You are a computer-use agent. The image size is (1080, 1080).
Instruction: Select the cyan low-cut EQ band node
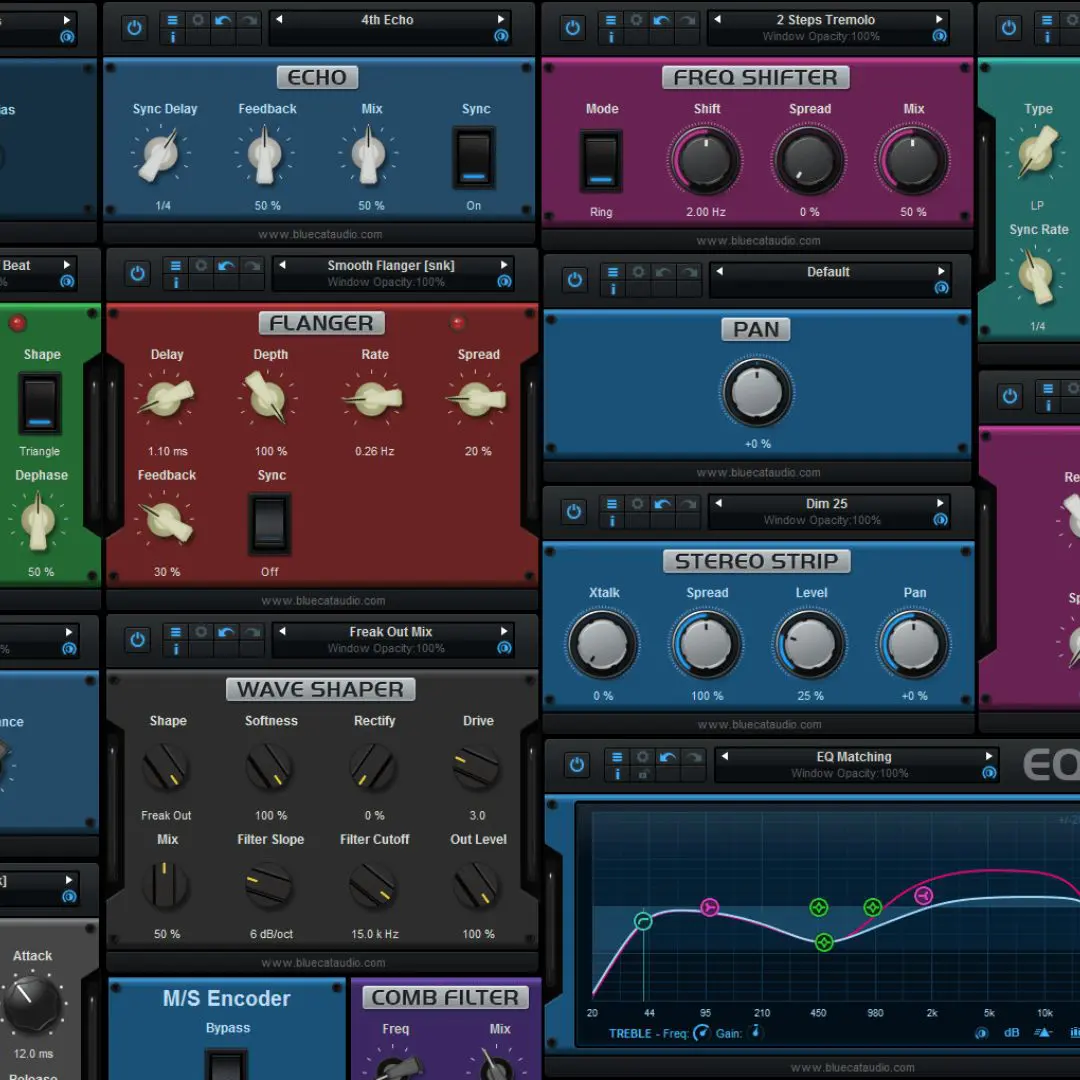[x=643, y=921]
